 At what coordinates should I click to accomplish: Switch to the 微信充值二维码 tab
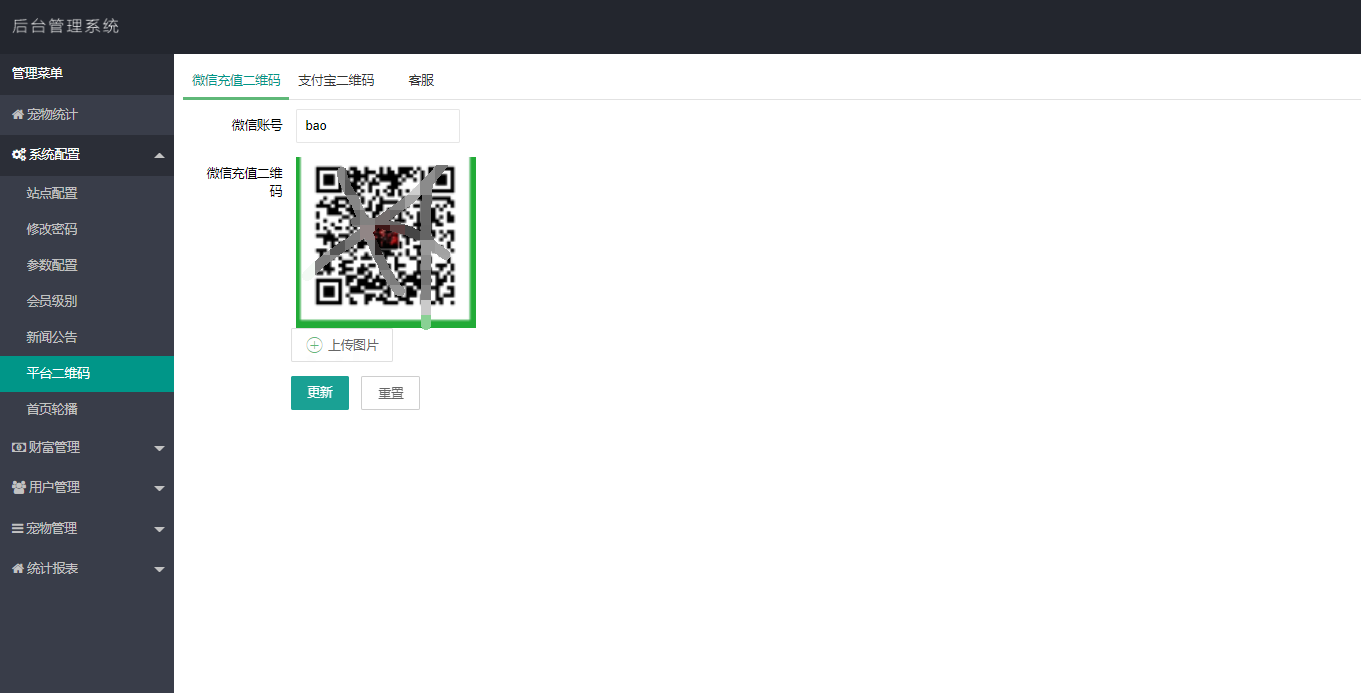point(236,80)
